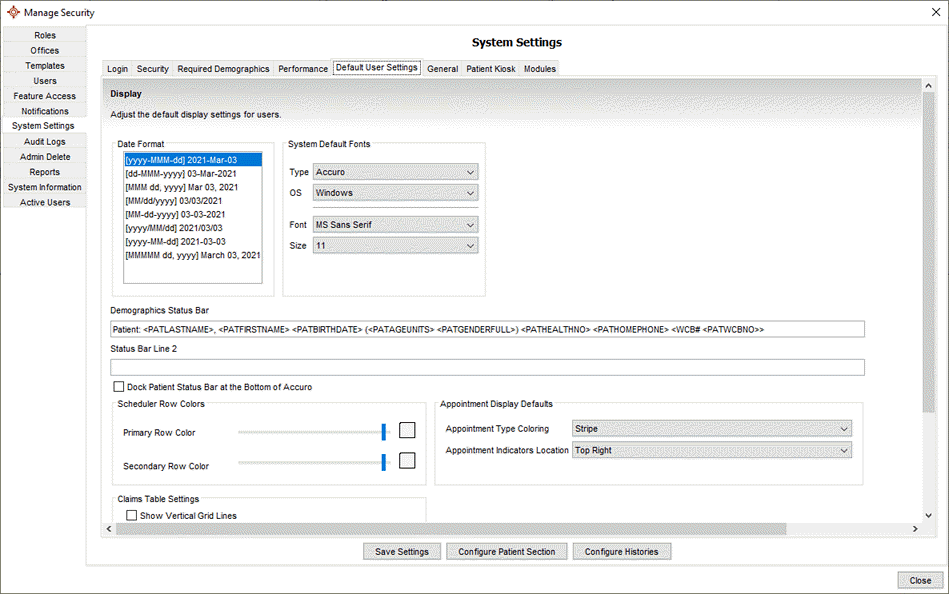This screenshot has width=949, height=594.
Task: Open the Size dropdown showing 11
Action: (395, 245)
